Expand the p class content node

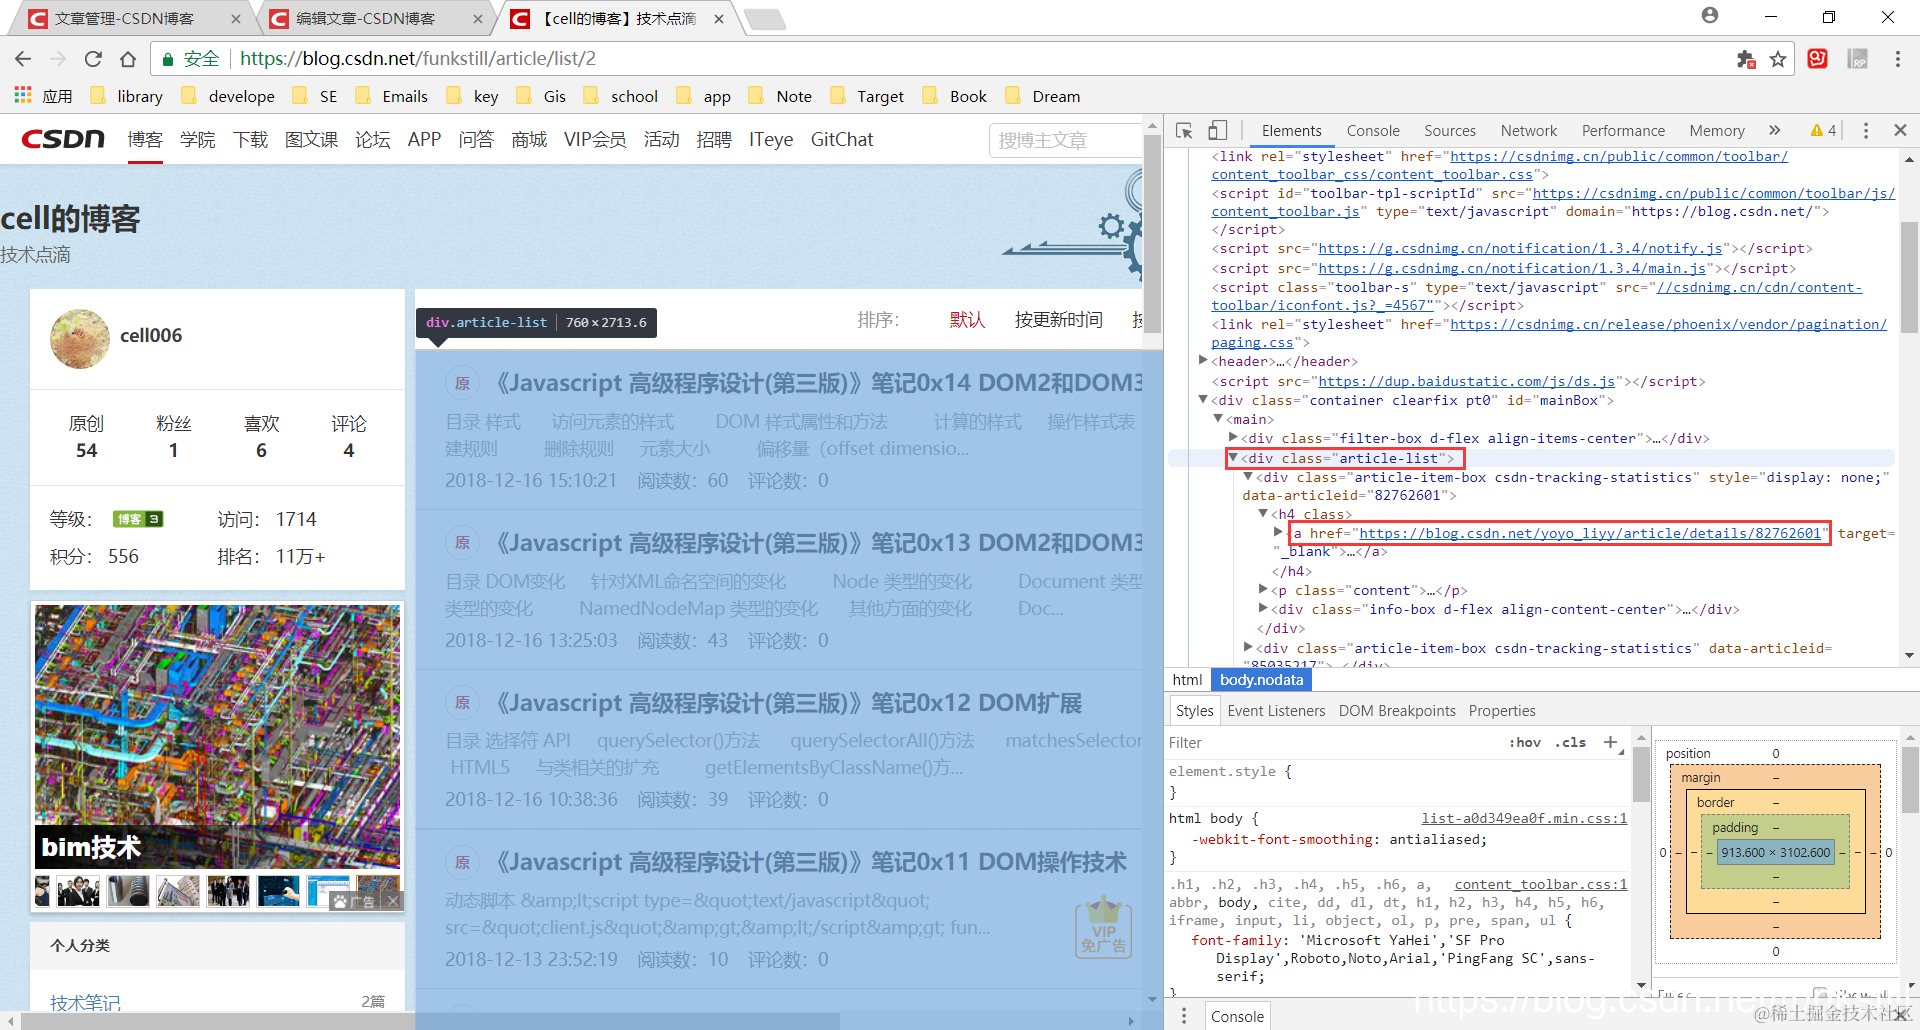tap(1264, 589)
